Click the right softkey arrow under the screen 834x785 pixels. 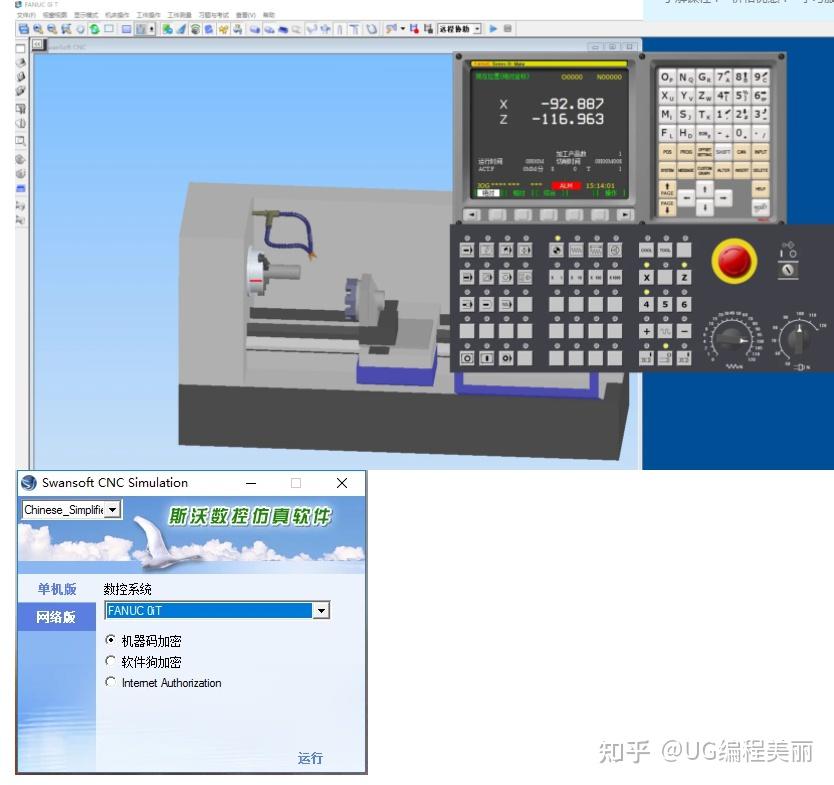pos(625,215)
